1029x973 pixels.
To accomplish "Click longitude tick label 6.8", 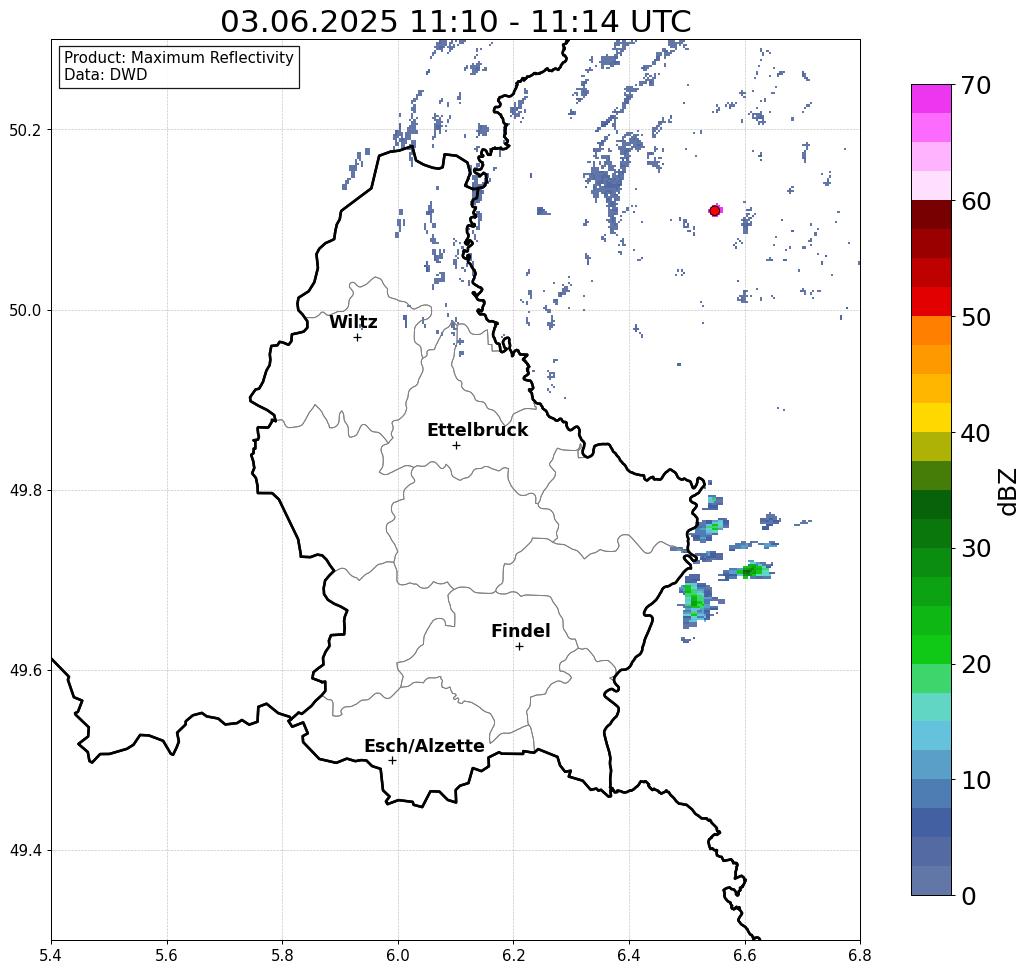I will click(860, 955).
